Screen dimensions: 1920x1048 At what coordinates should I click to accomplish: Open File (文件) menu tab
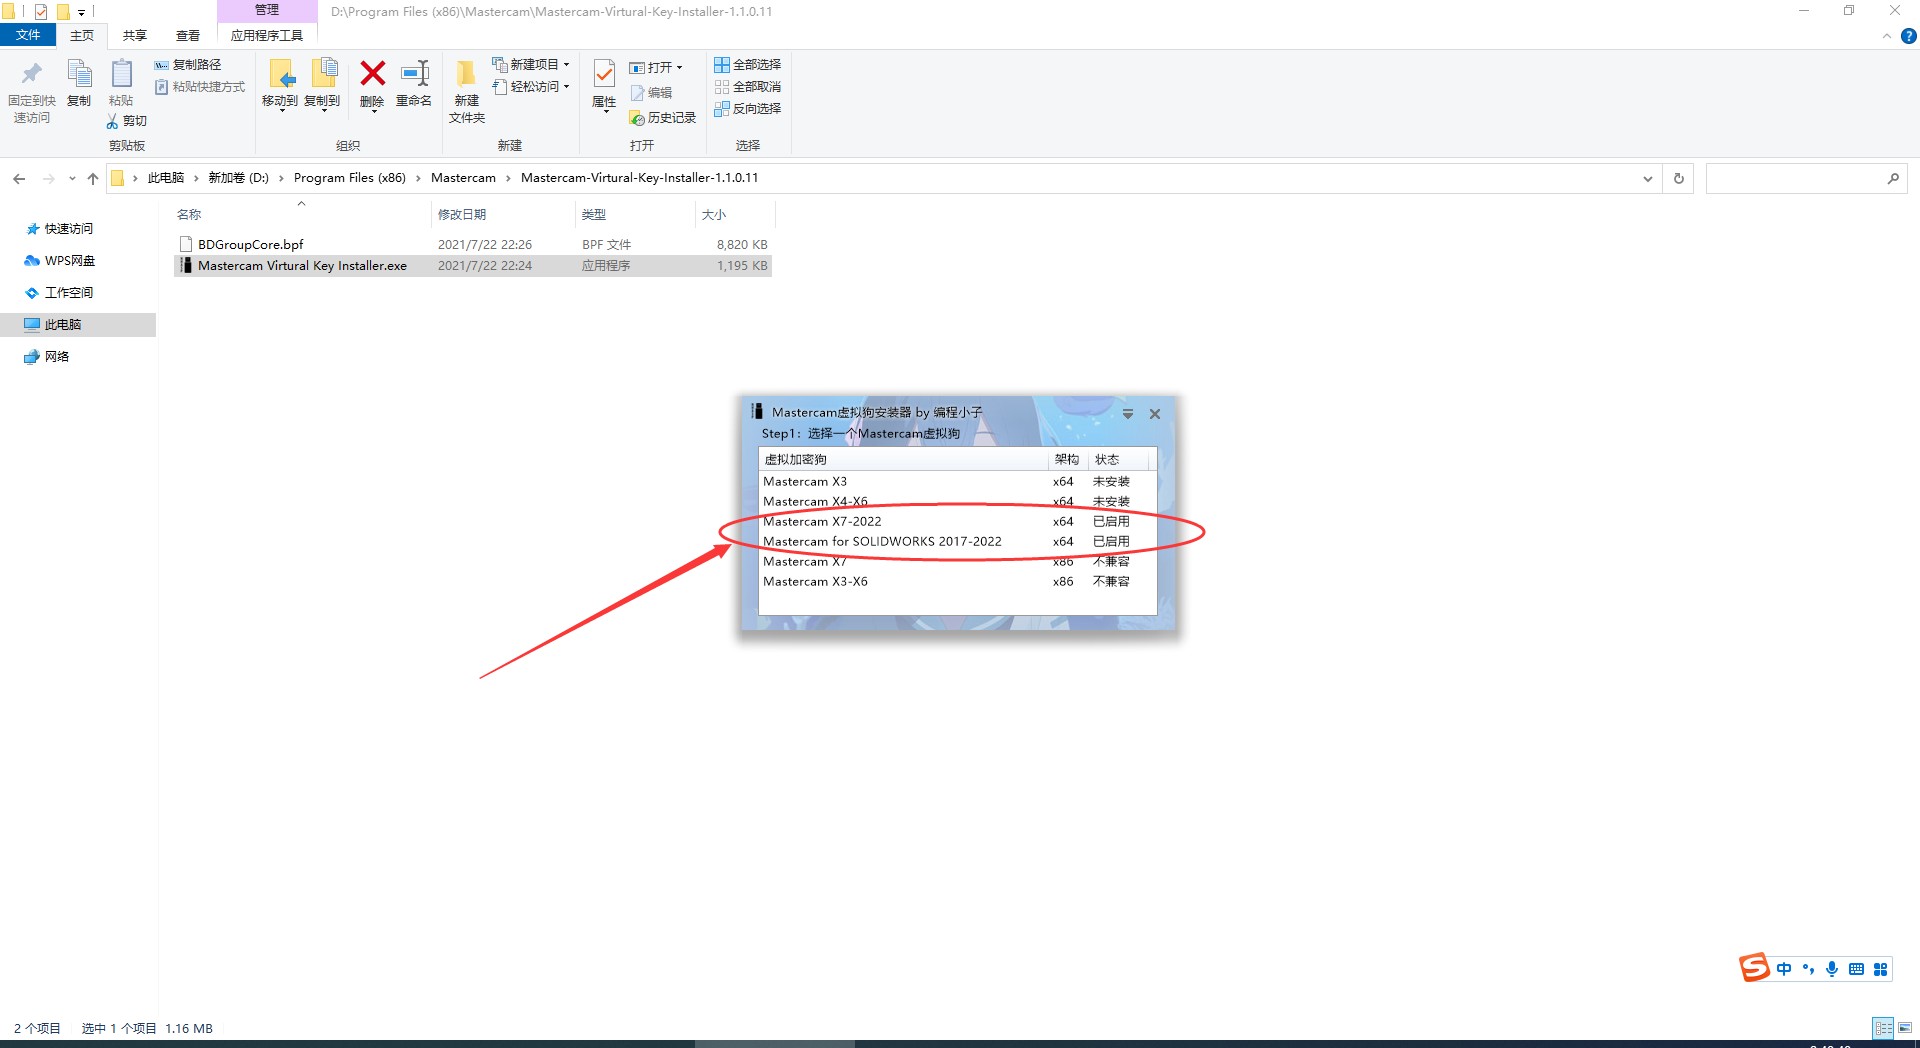coord(28,35)
